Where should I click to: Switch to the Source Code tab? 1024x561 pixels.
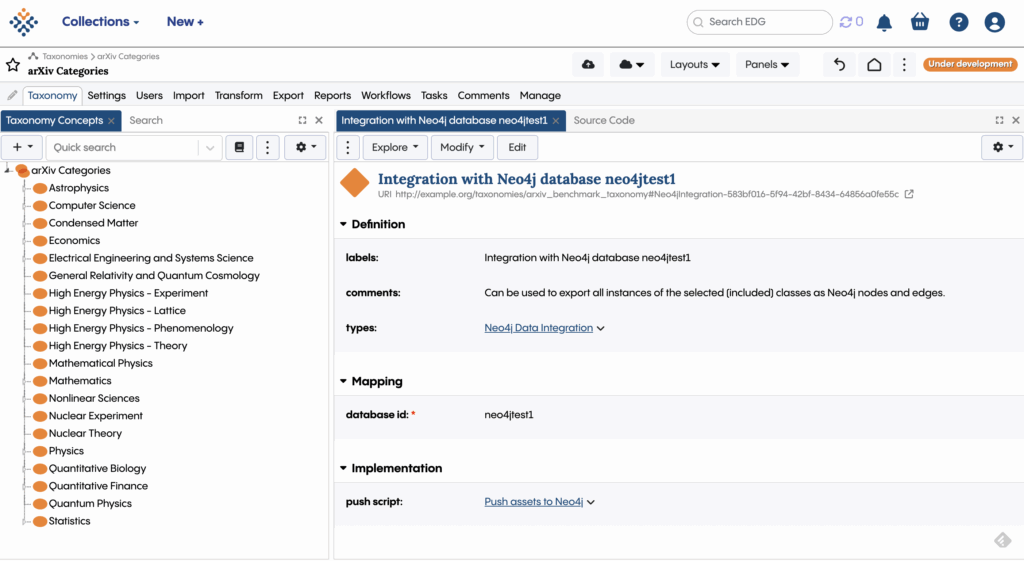point(604,120)
